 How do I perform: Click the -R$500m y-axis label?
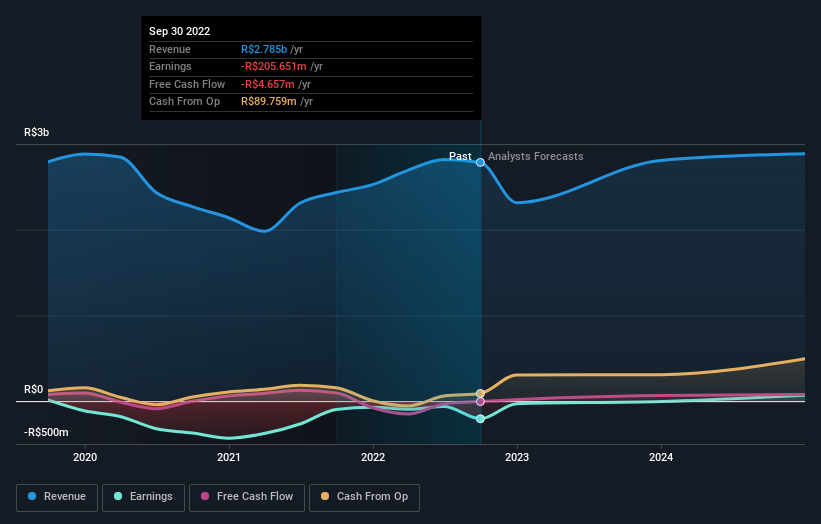[46, 432]
